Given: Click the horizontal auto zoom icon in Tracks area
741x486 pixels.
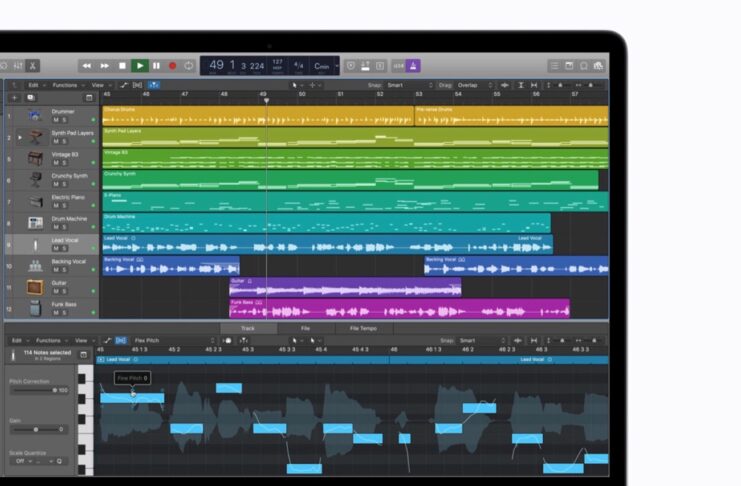Looking at the screenshot, I should pos(534,85).
